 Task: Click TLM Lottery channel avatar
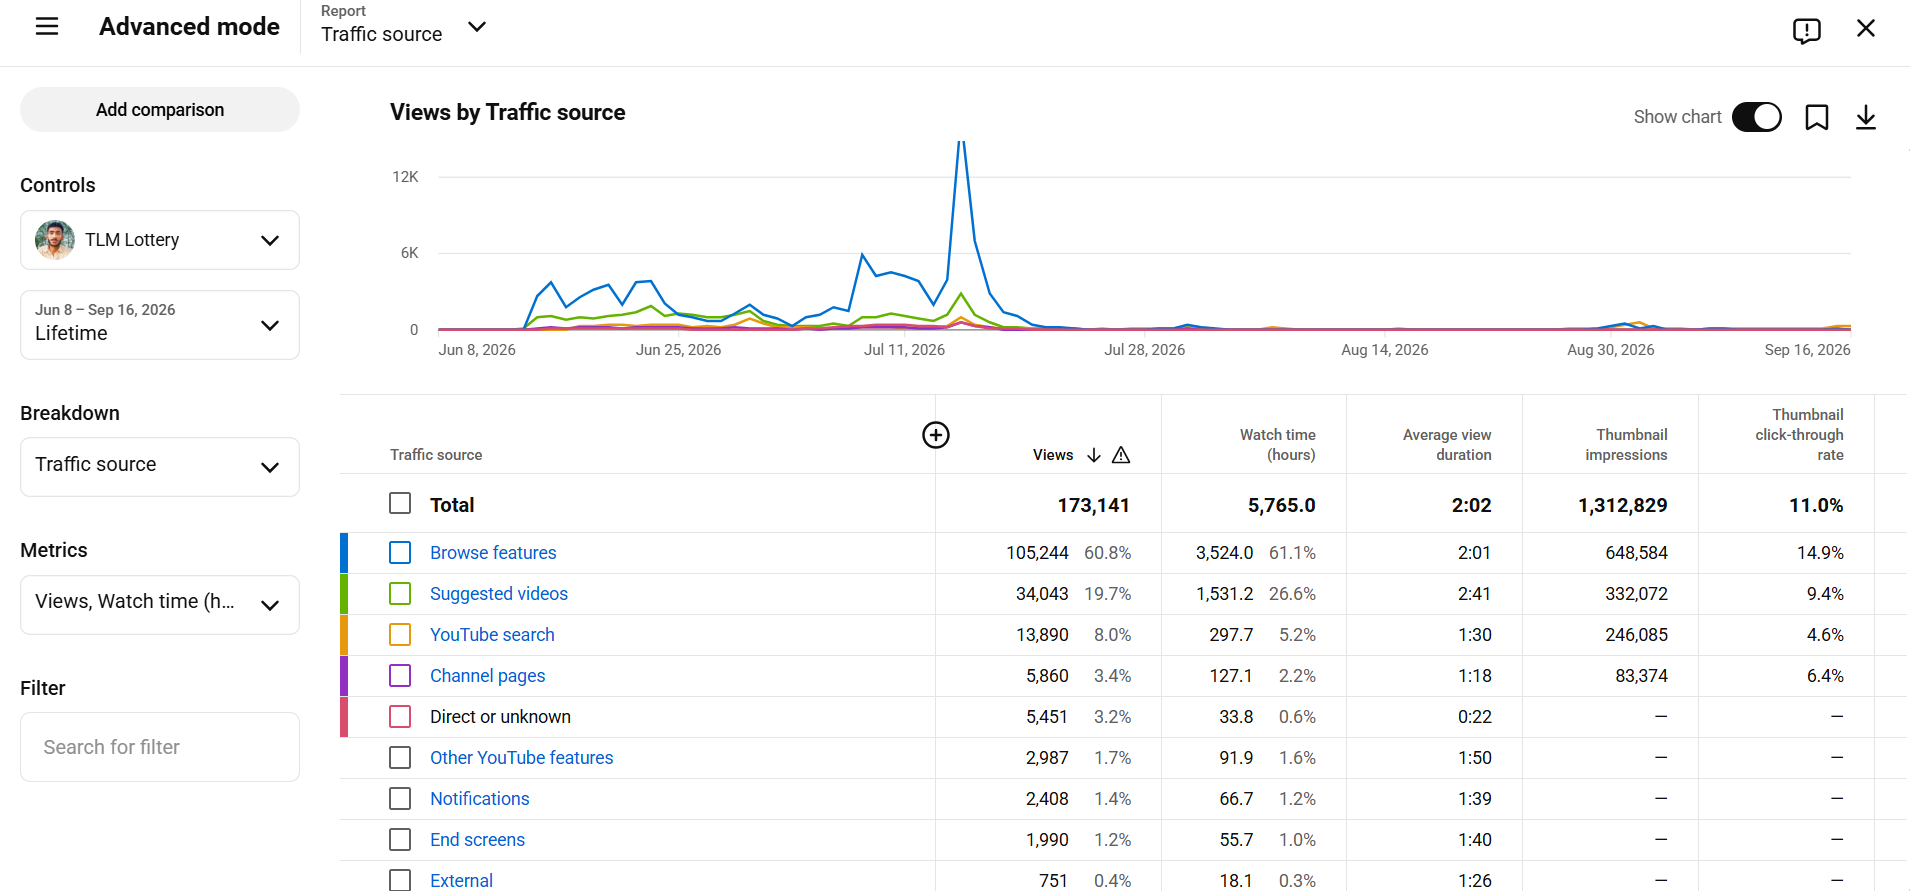pyautogui.click(x=54, y=240)
